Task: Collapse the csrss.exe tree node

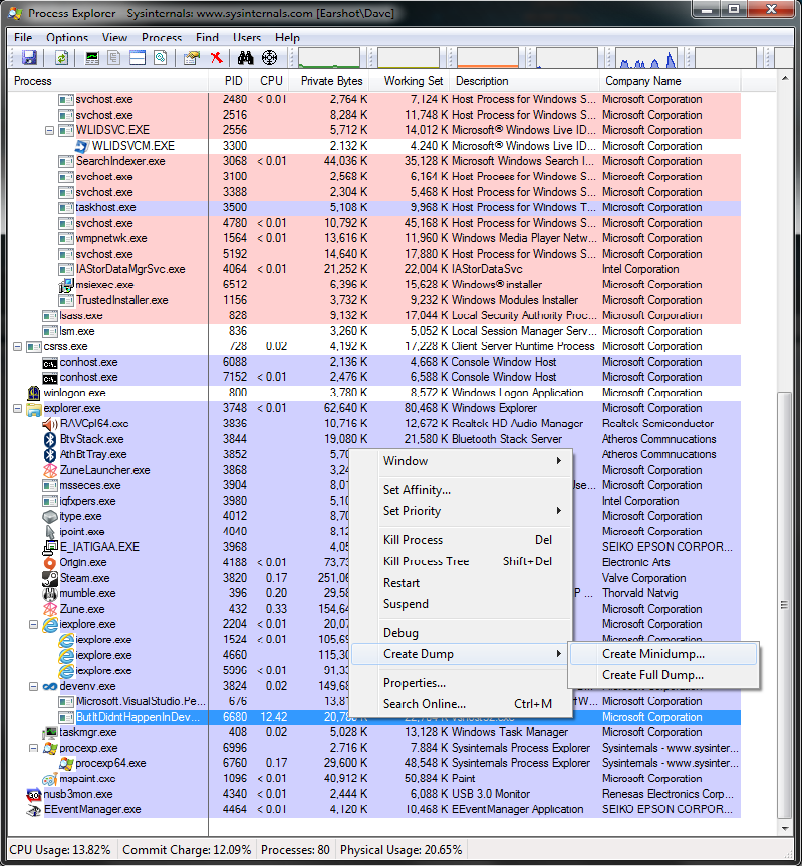Action: [x=17, y=346]
